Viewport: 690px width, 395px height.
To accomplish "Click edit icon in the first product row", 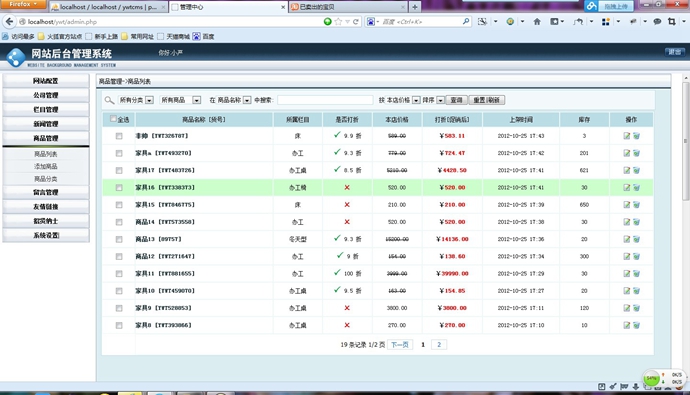I will pos(626,136).
